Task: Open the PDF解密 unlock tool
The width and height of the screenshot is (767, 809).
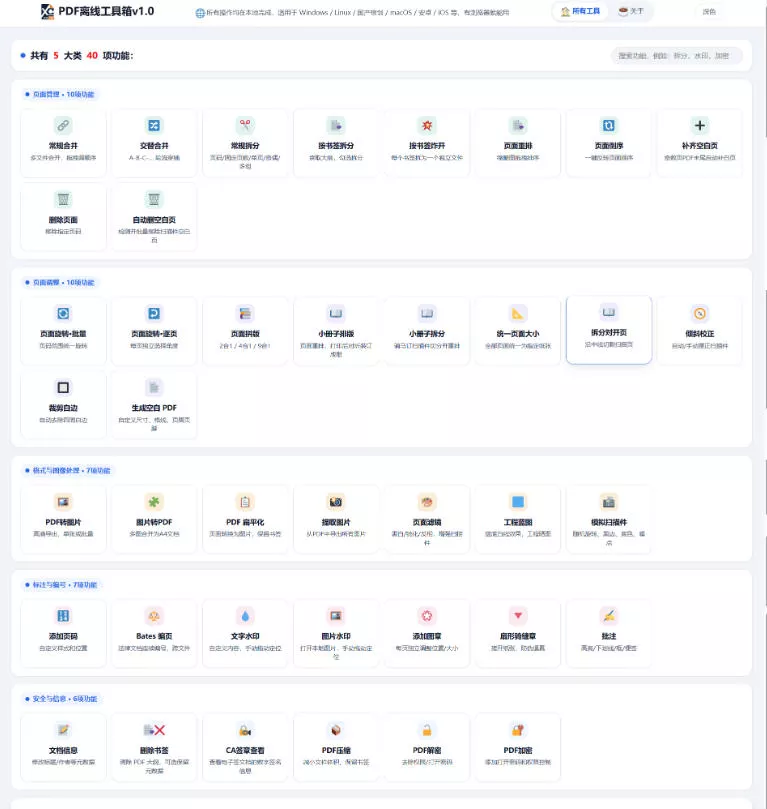Action: click(x=427, y=748)
